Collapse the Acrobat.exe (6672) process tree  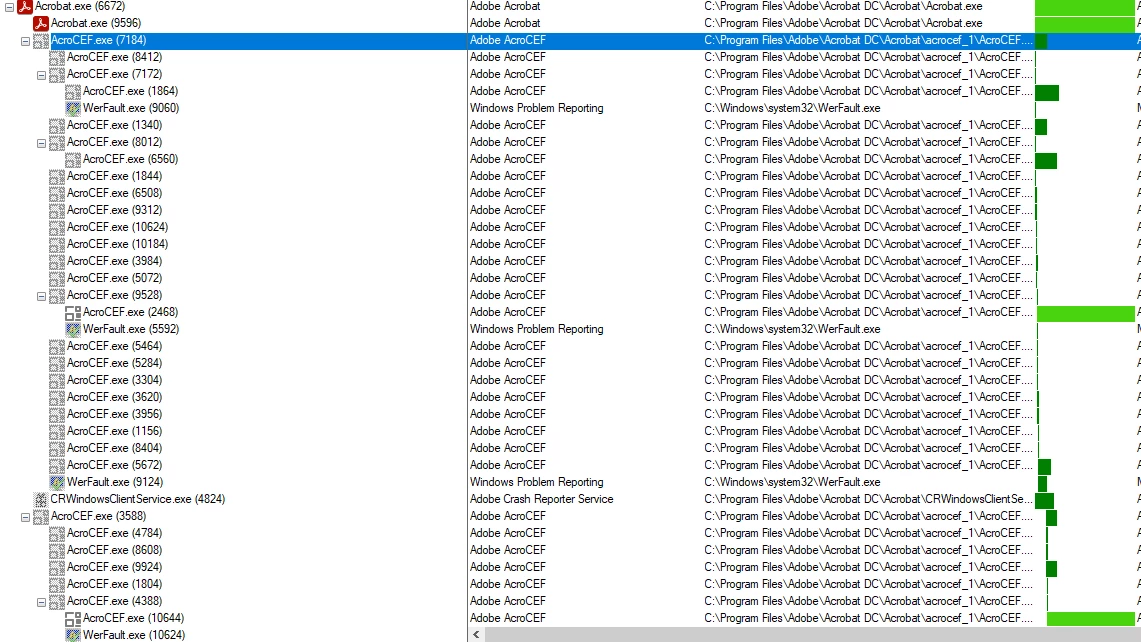point(9,7)
